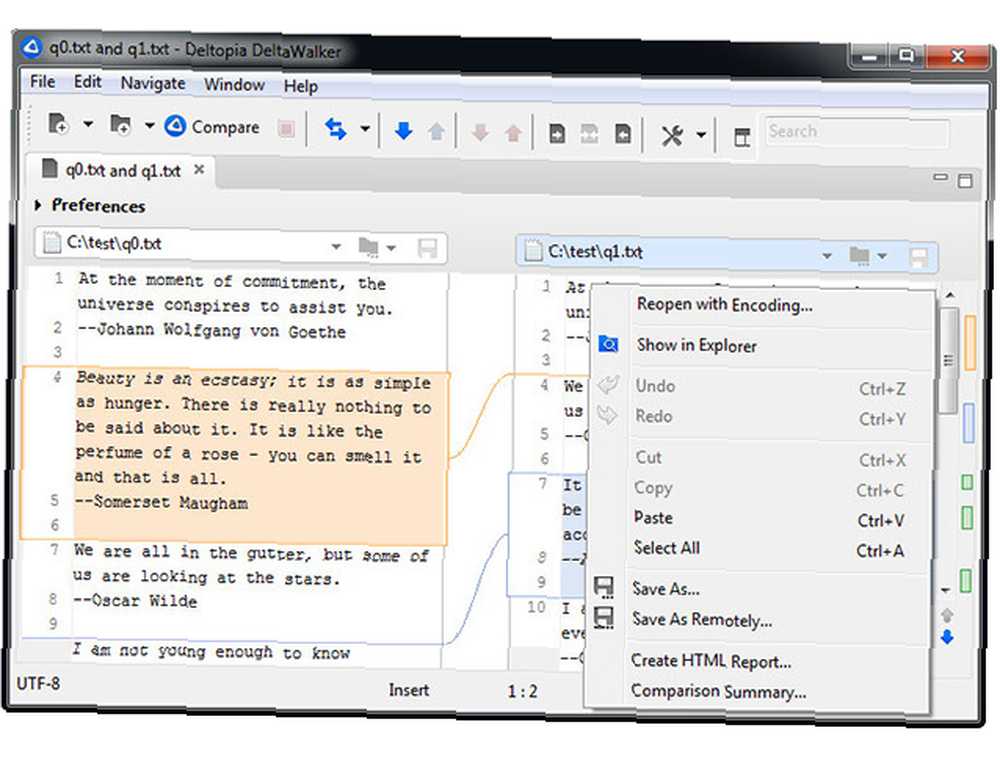Click the save icon for q0.txt
The height and width of the screenshot is (758, 1000).
427,248
